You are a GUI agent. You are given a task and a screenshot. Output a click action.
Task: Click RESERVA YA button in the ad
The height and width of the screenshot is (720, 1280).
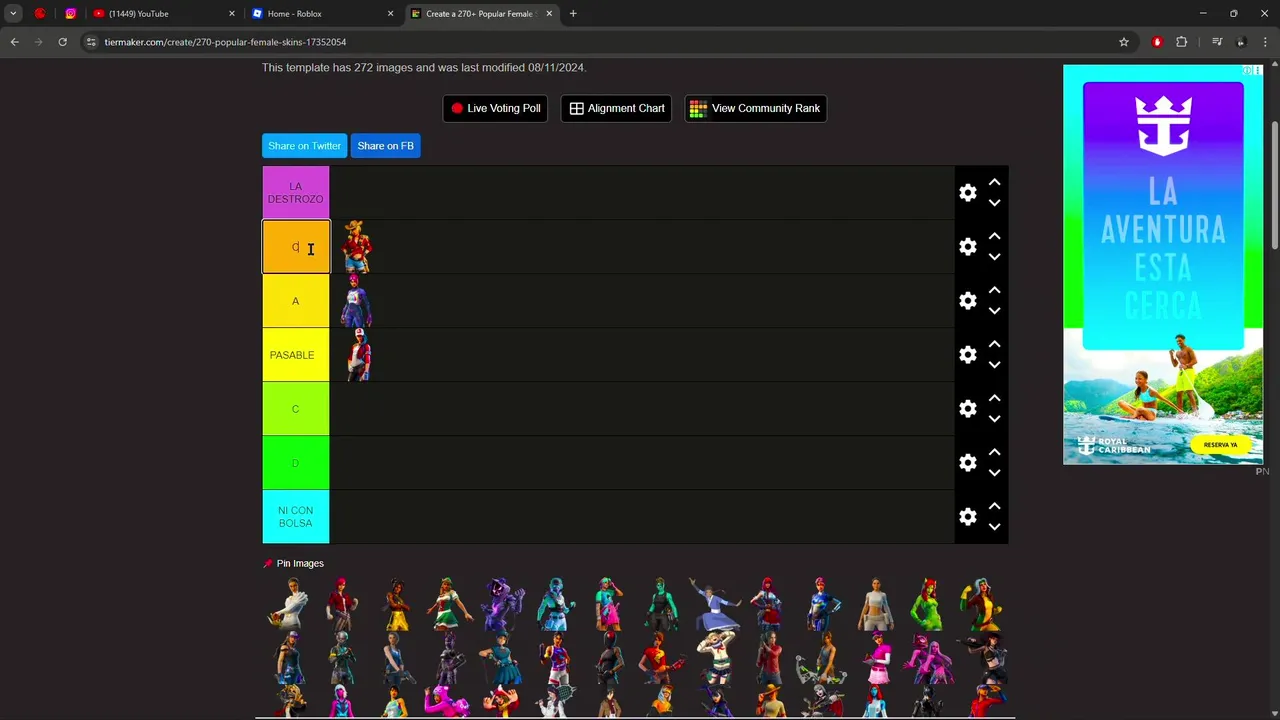pos(1220,445)
